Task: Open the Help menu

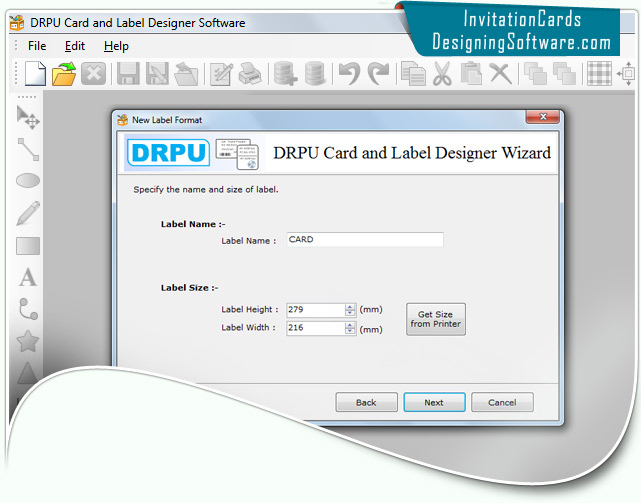Action: (x=116, y=46)
